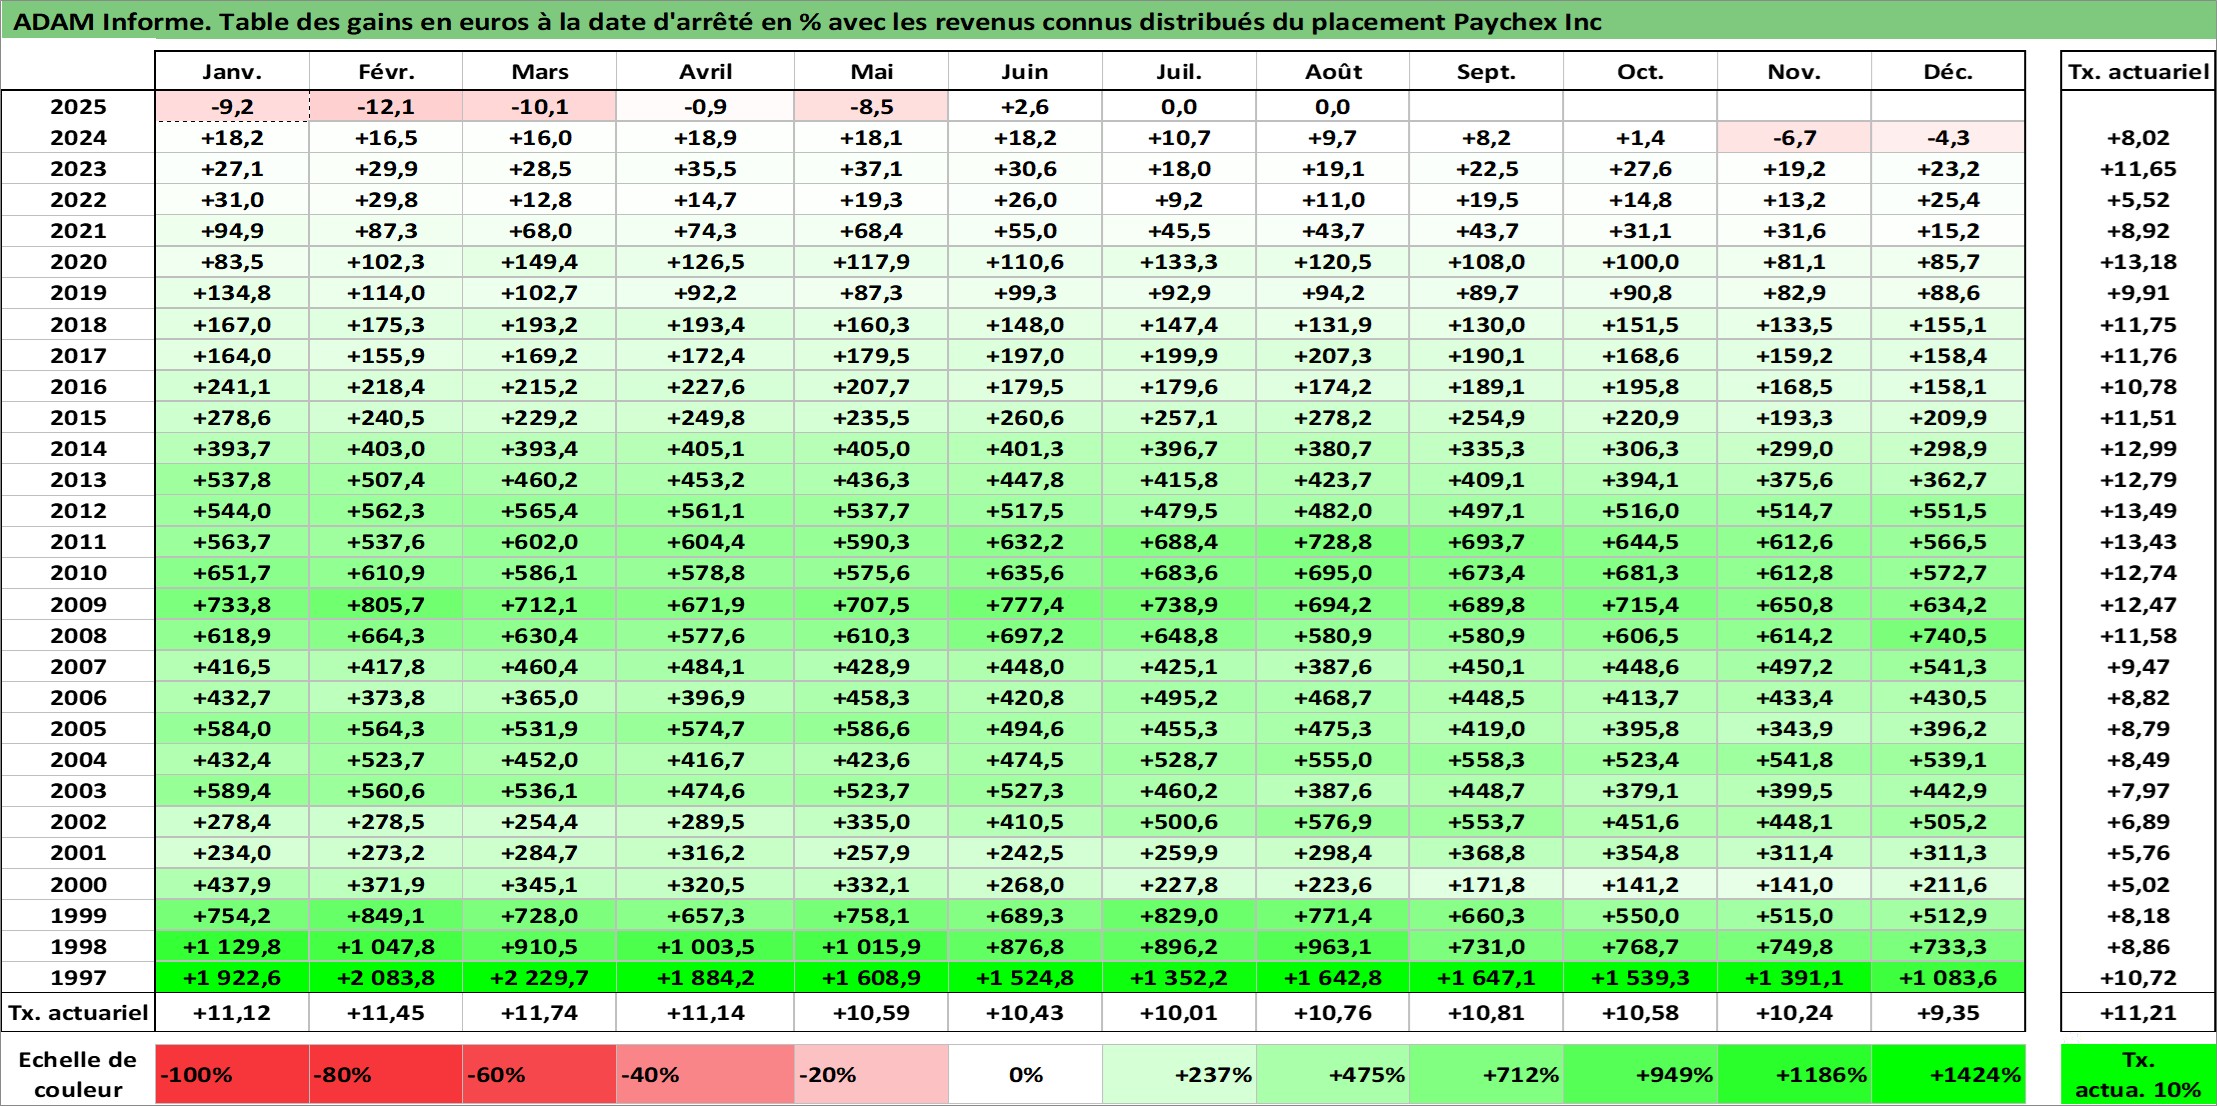Click the +94,9 cell in 2021
The height and width of the screenshot is (1106, 2217).
(232, 230)
